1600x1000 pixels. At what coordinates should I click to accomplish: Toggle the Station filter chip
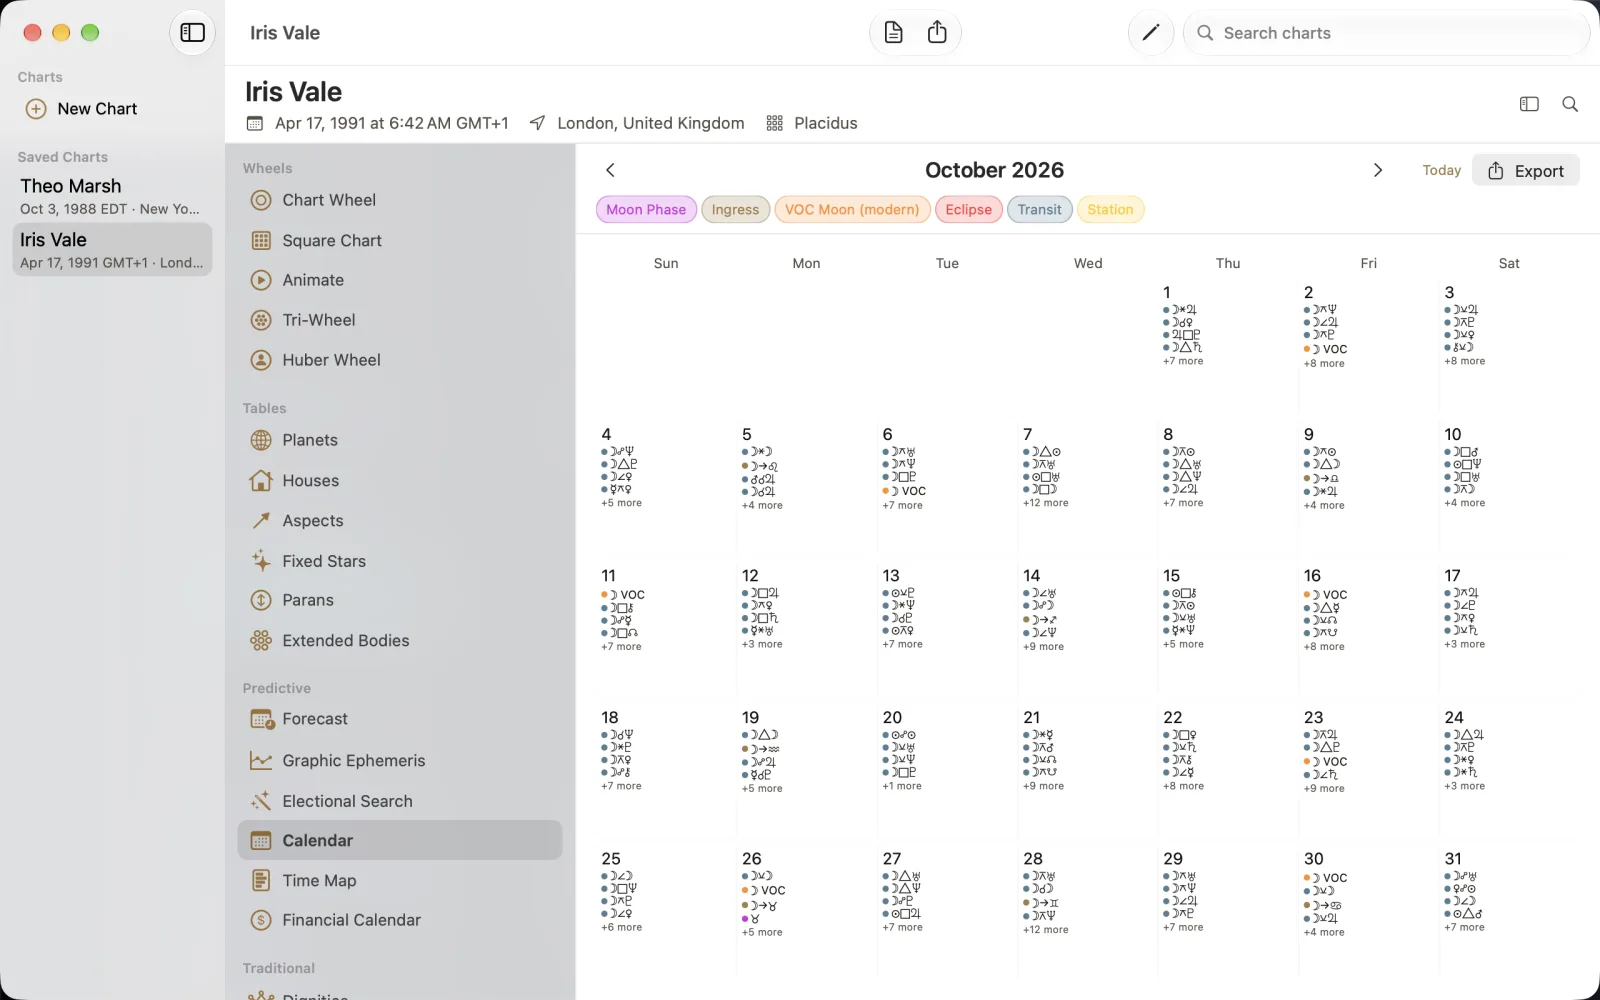point(1110,209)
